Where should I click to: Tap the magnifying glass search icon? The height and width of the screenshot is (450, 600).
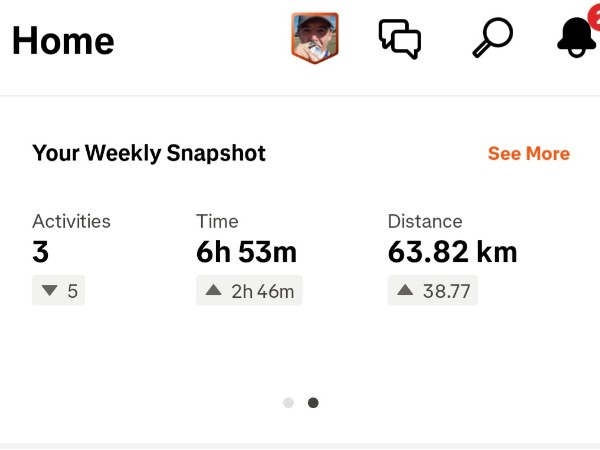click(491, 38)
